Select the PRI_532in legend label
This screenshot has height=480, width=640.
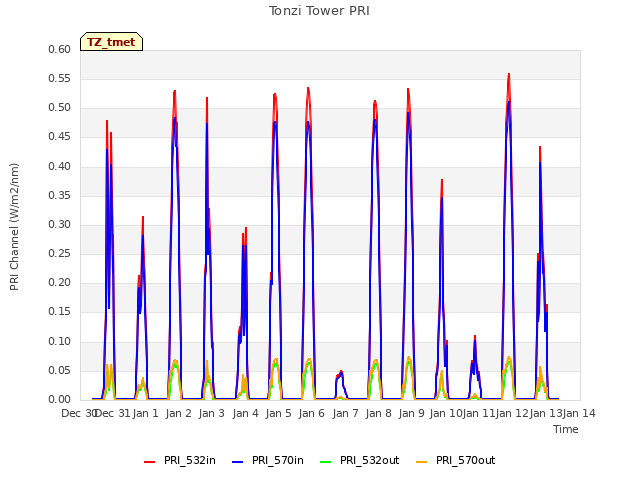pos(190,460)
